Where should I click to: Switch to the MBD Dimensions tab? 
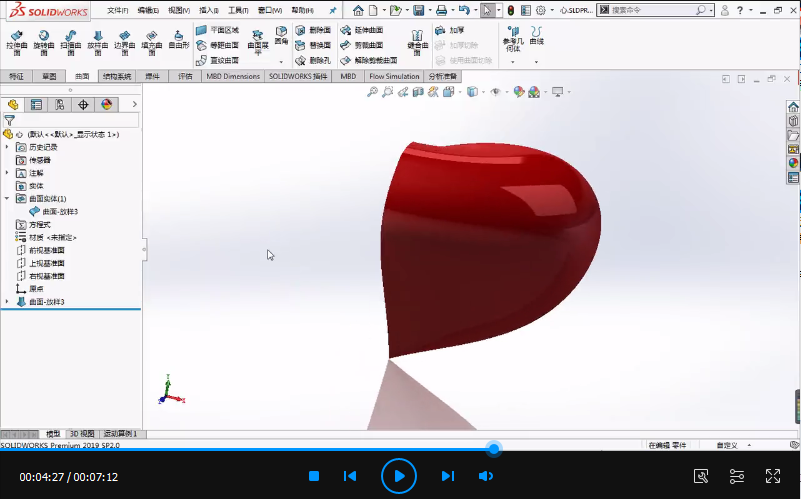pyautogui.click(x=233, y=76)
